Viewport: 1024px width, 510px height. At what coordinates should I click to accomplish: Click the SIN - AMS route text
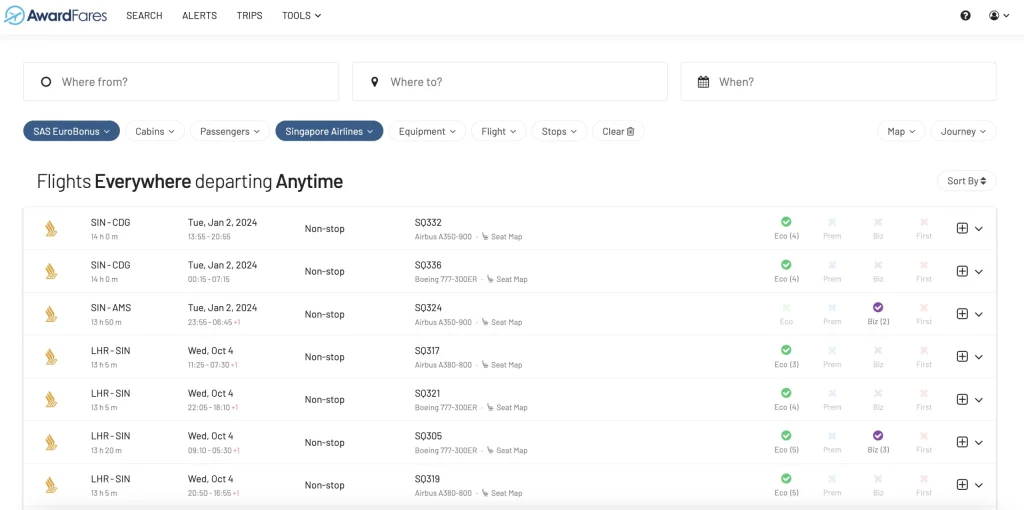click(x=111, y=308)
